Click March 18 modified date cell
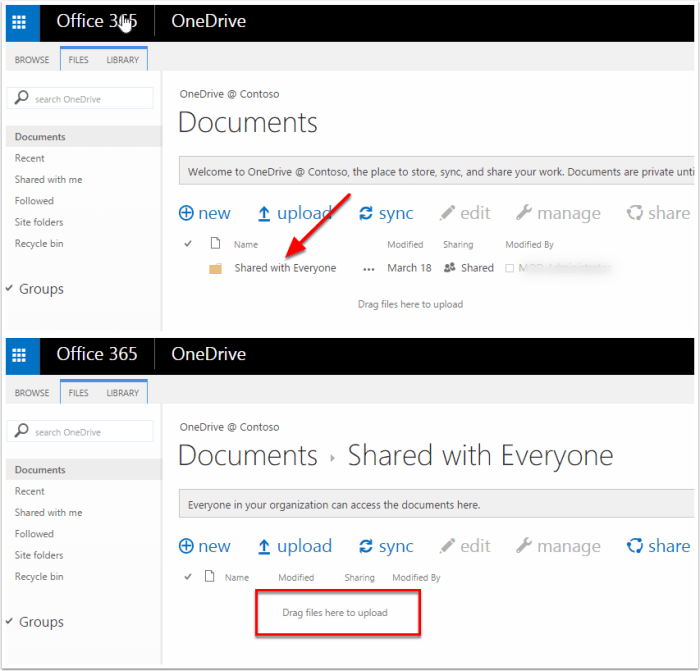Screen dimensions: 700x671 pyautogui.click(x=409, y=268)
